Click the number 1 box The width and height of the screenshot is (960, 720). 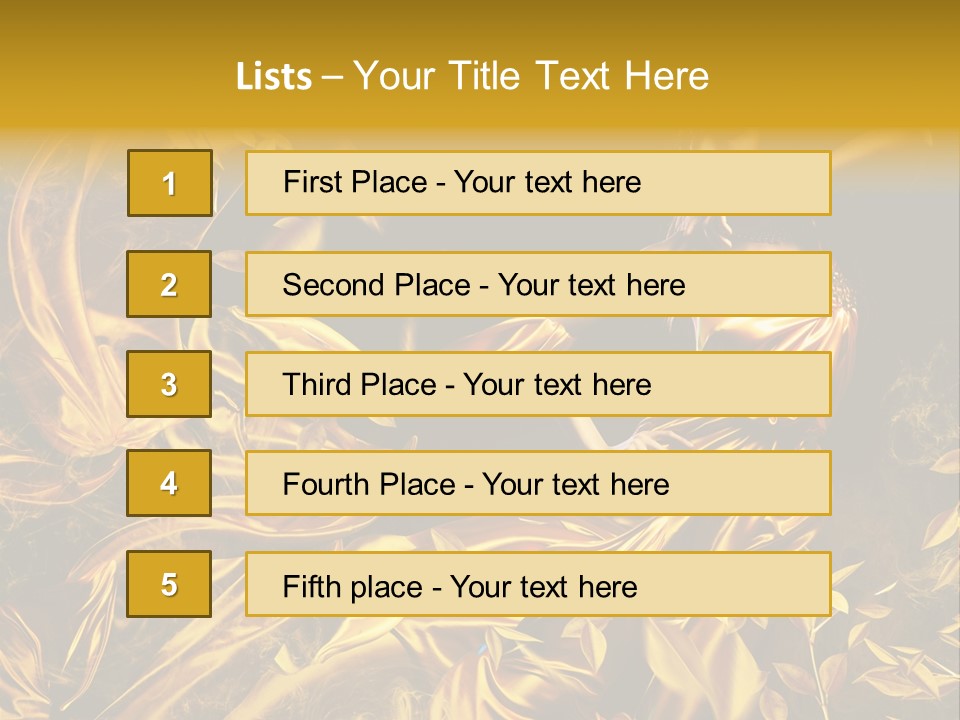point(170,183)
